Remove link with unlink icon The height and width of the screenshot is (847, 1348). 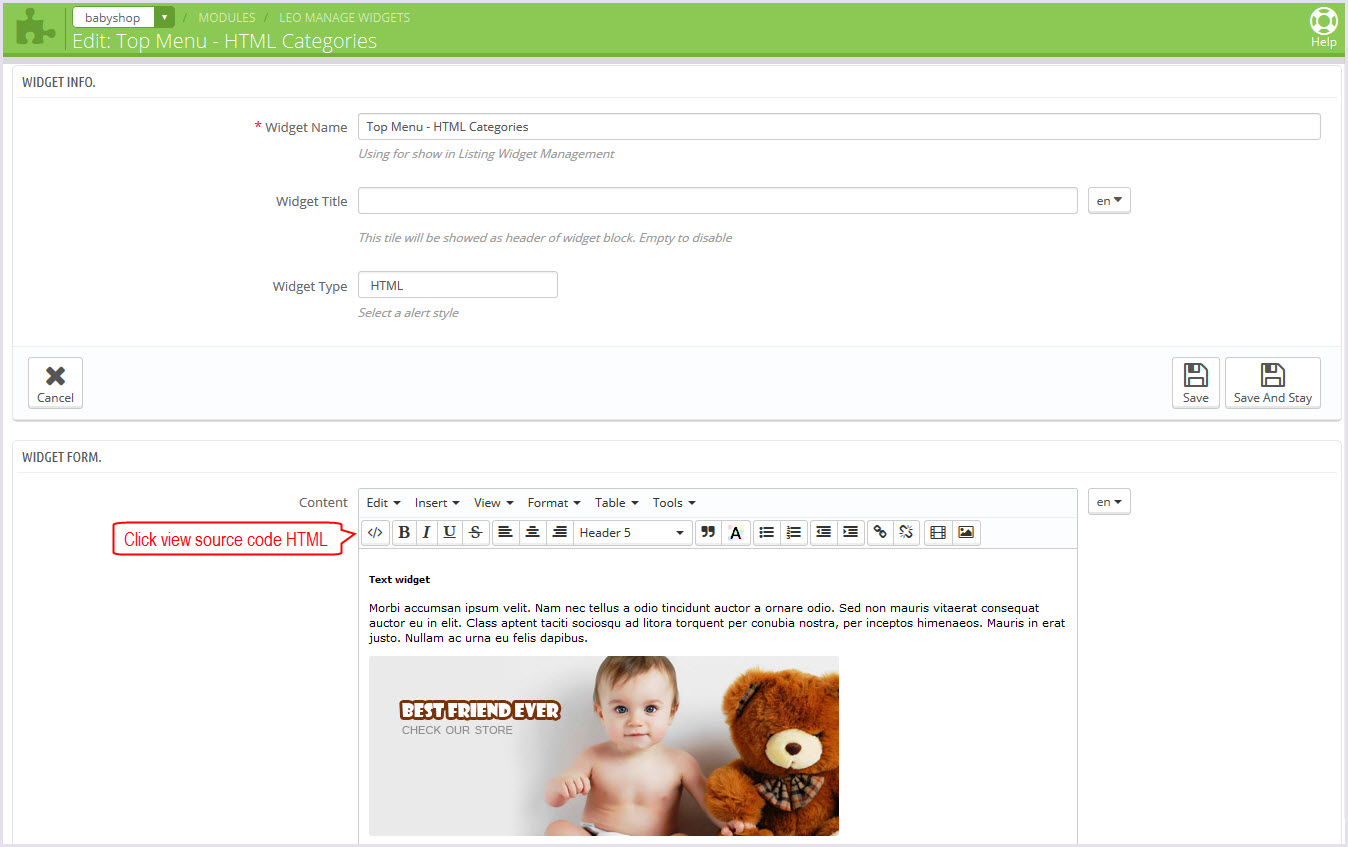(906, 533)
